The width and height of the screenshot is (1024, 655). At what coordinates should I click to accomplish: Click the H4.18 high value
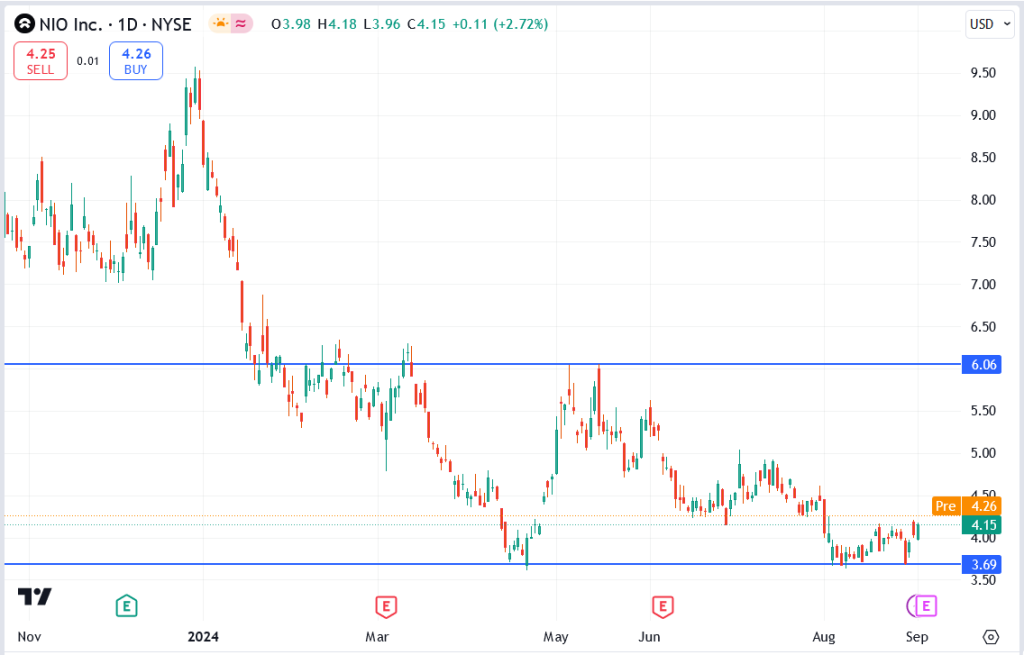coord(337,24)
